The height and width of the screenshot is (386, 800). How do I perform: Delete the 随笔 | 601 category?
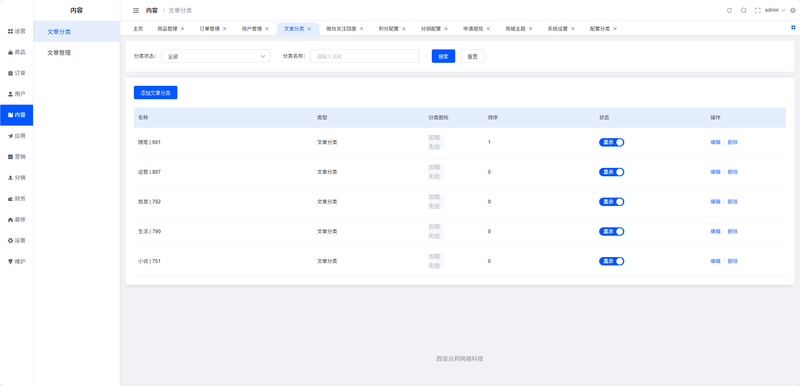pyautogui.click(x=733, y=142)
